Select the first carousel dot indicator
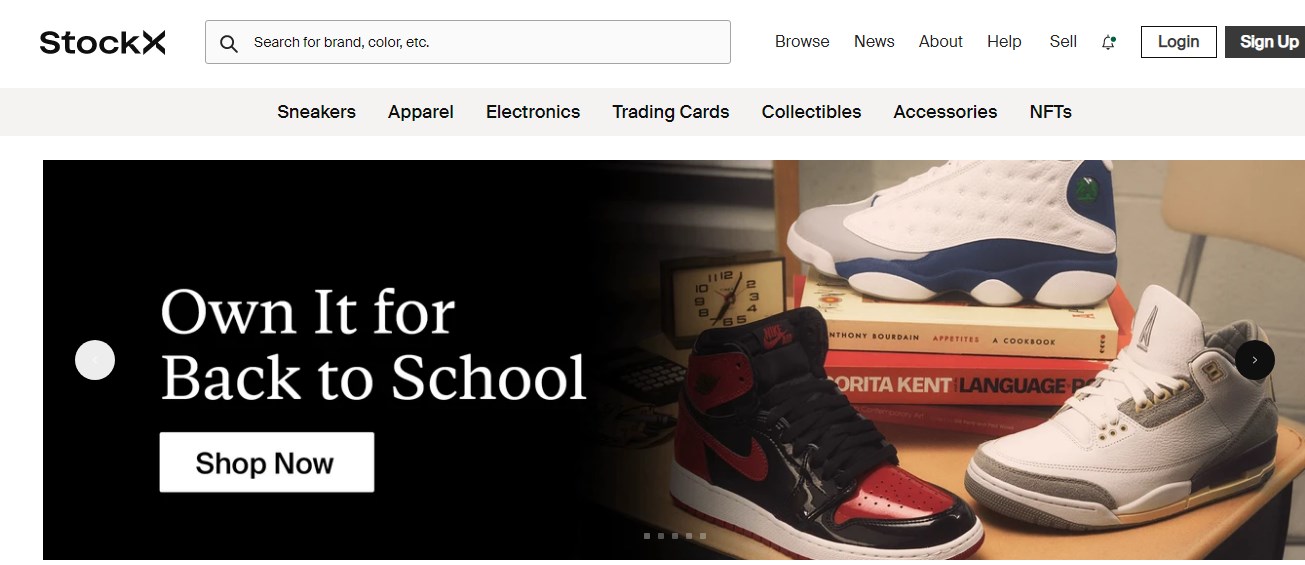 pos(647,536)
